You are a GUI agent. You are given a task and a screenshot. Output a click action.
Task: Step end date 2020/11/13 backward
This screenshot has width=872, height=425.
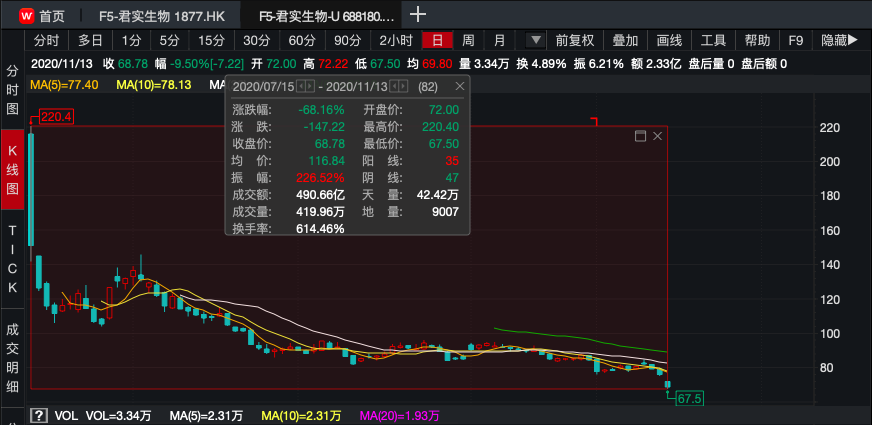(396, 87)
